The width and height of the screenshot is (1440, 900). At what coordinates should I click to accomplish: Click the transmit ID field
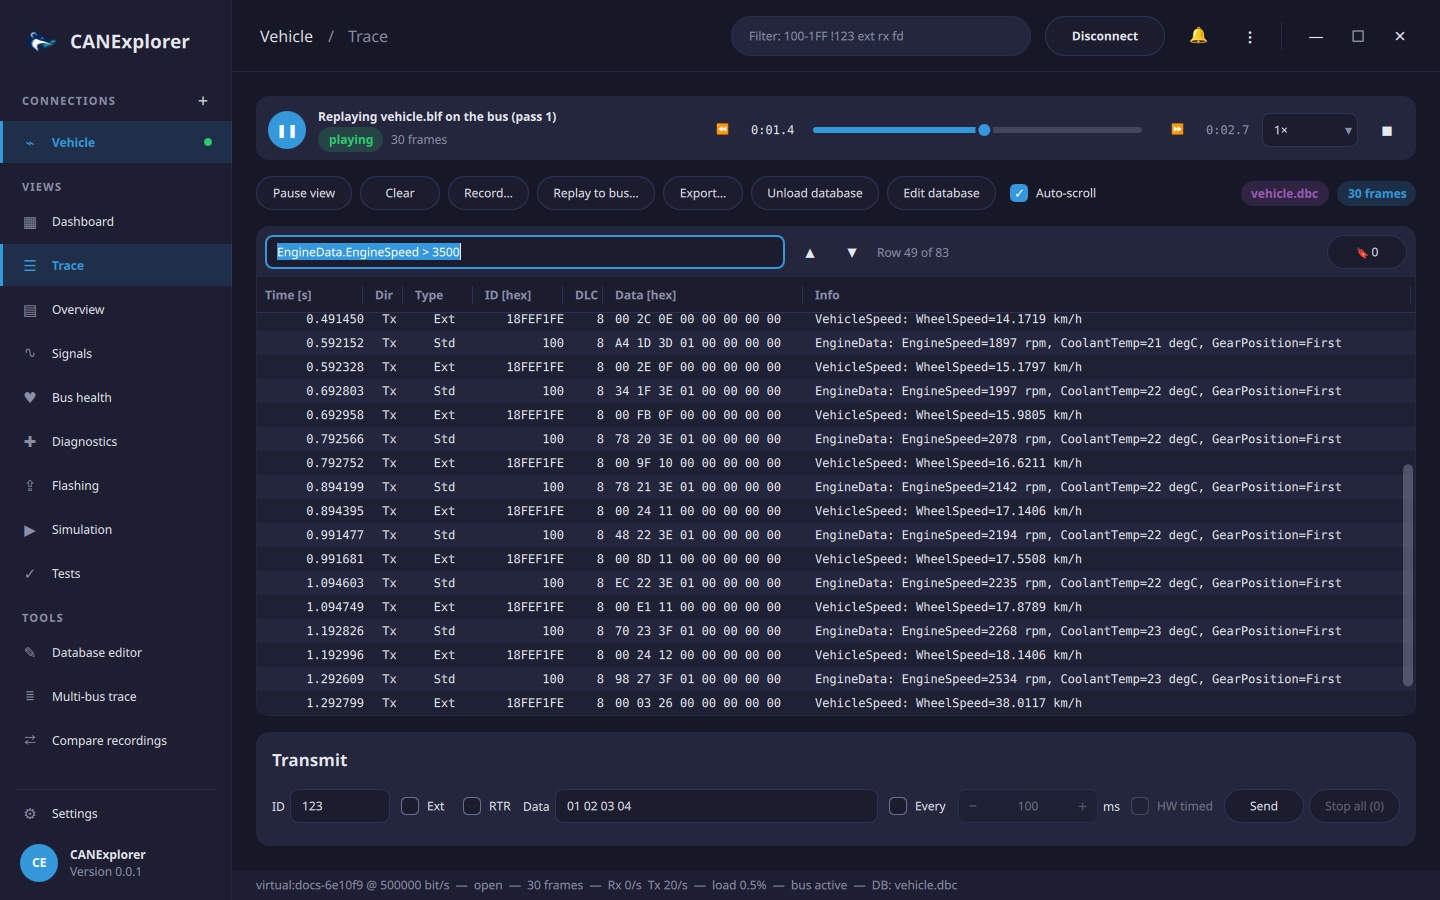pos(340,806)
